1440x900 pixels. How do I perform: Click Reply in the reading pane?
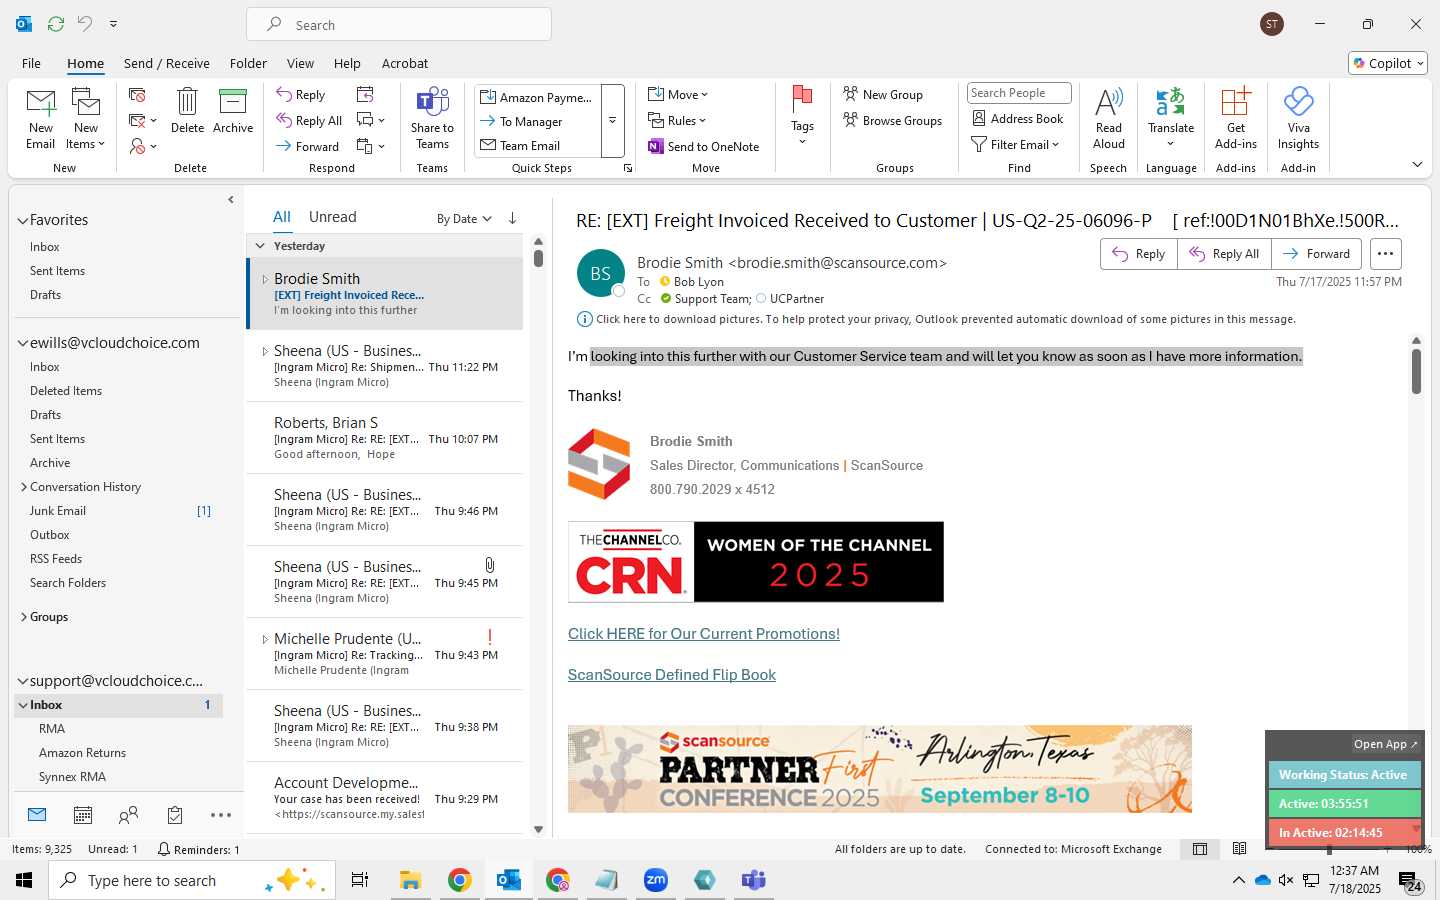coord(1139,254)
